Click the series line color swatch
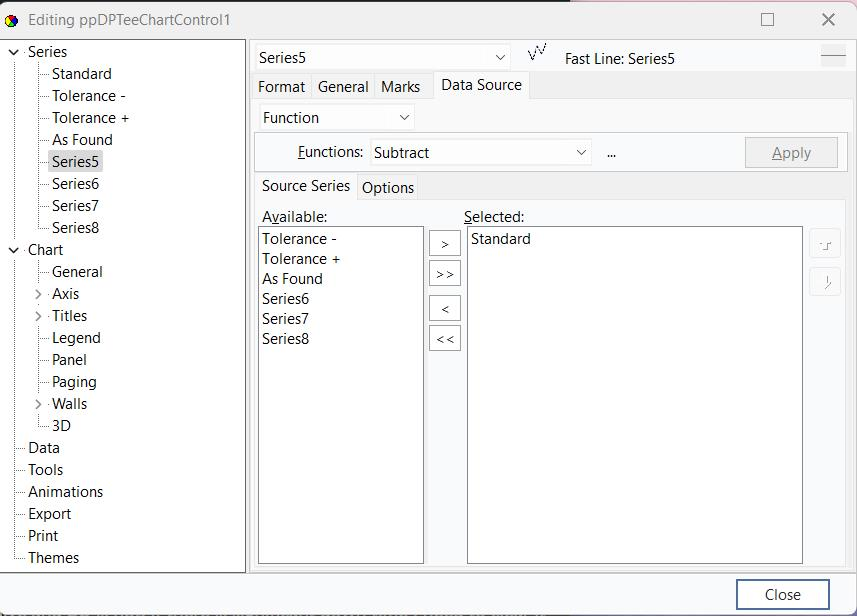857x616 pixels. click(833, 58)
